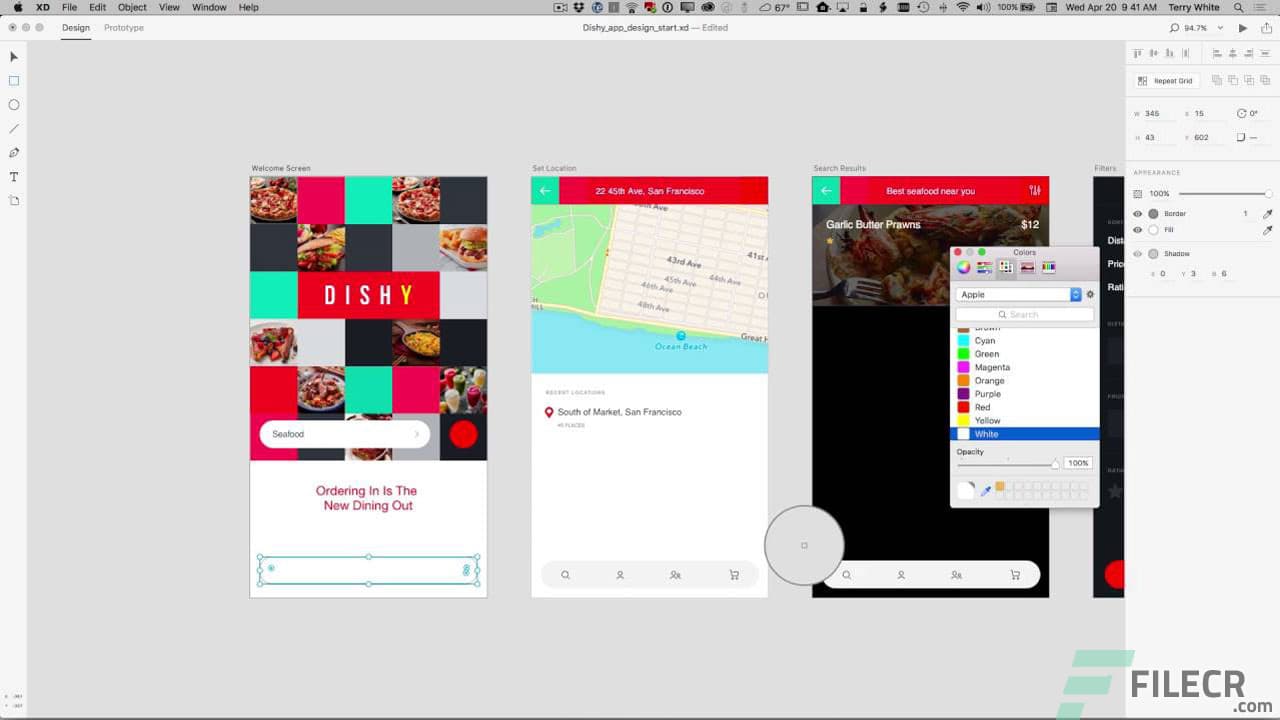Click the Search field in the Colors panel
1280x720 pixels.
coord(1025,313)
